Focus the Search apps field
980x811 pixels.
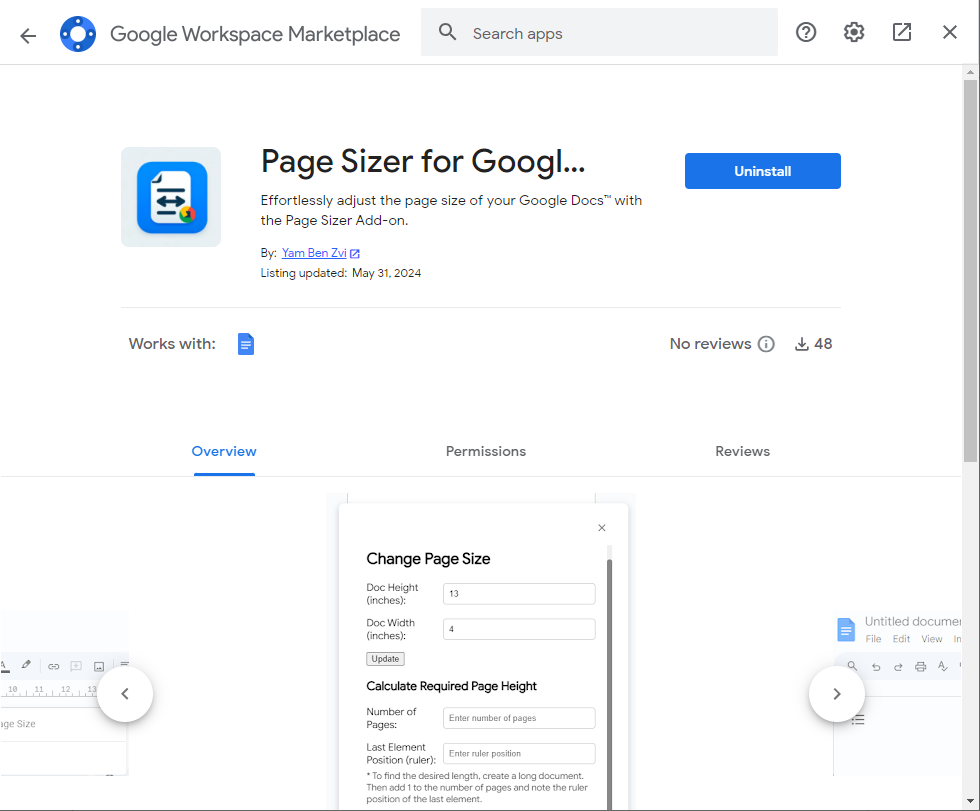click(x=599, y=32)
